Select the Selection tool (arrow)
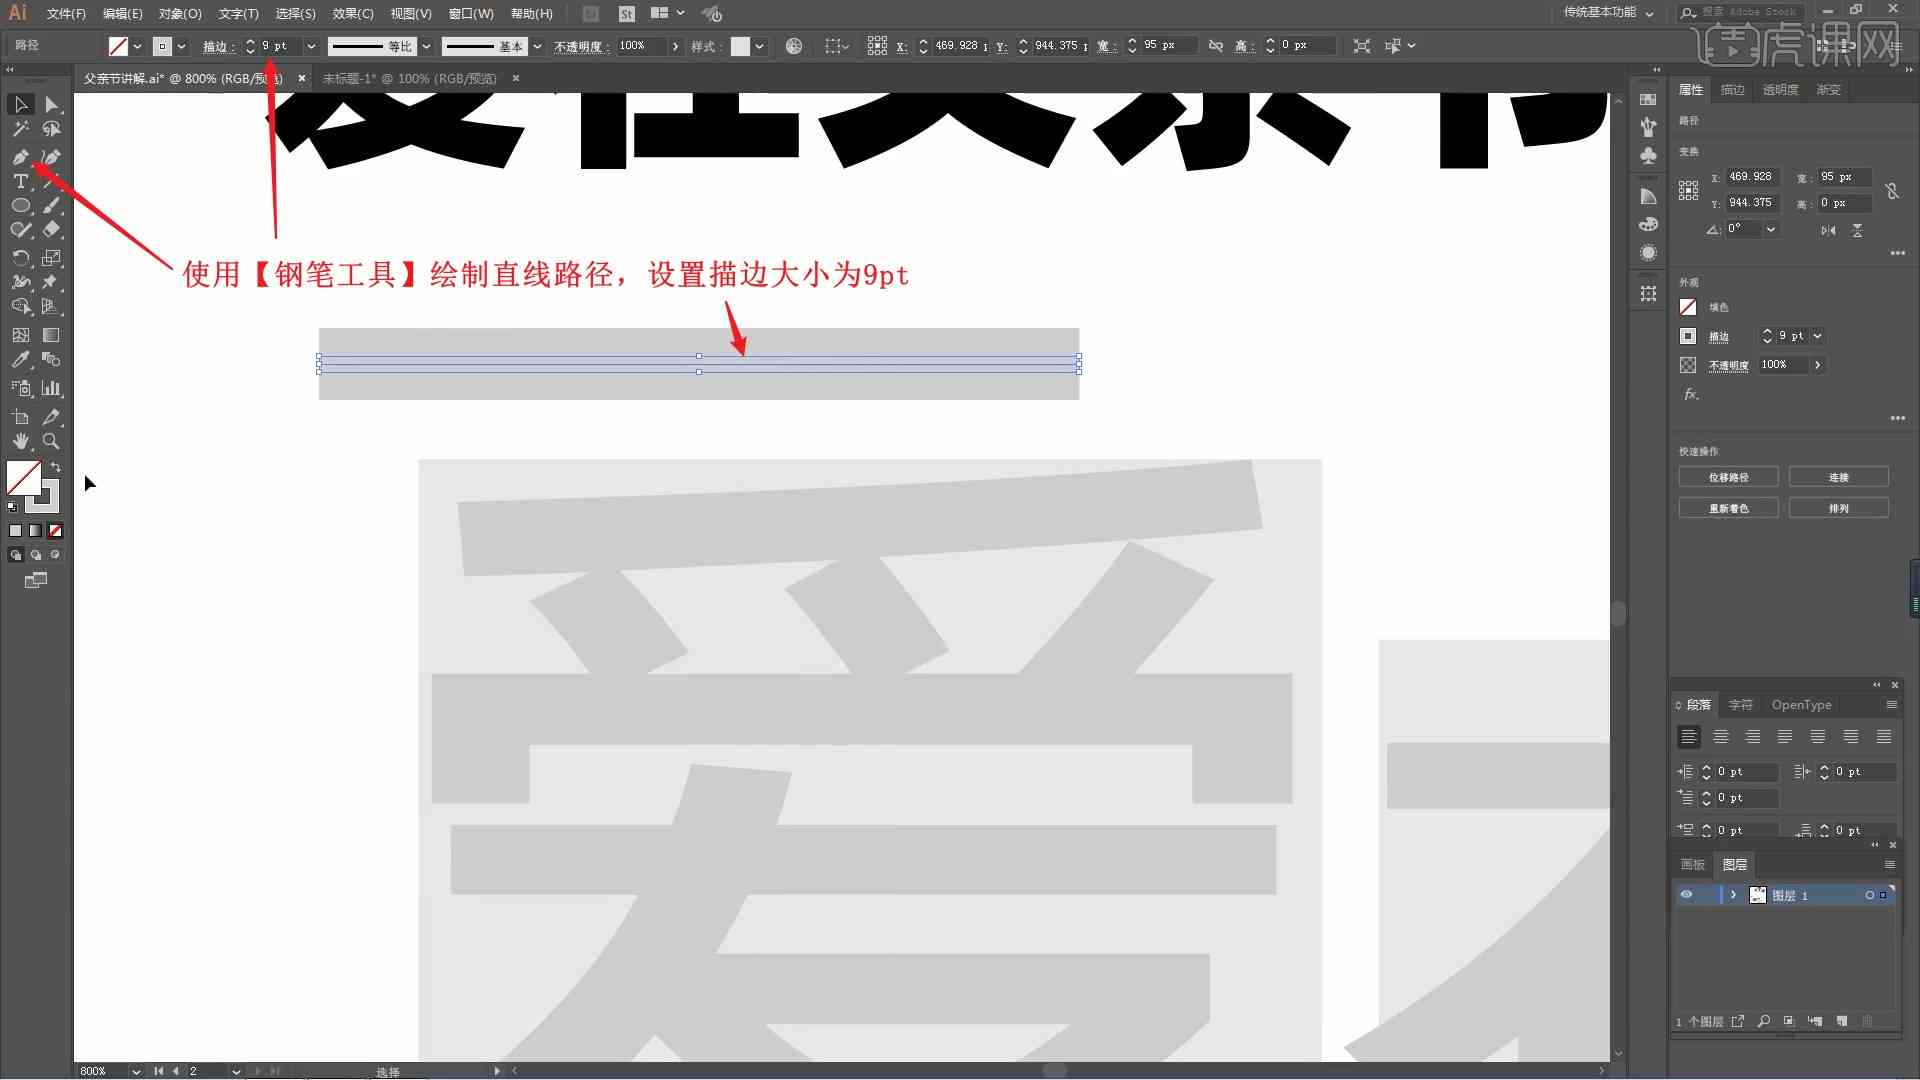1920x1080 pixels. (x=20, y=103)
